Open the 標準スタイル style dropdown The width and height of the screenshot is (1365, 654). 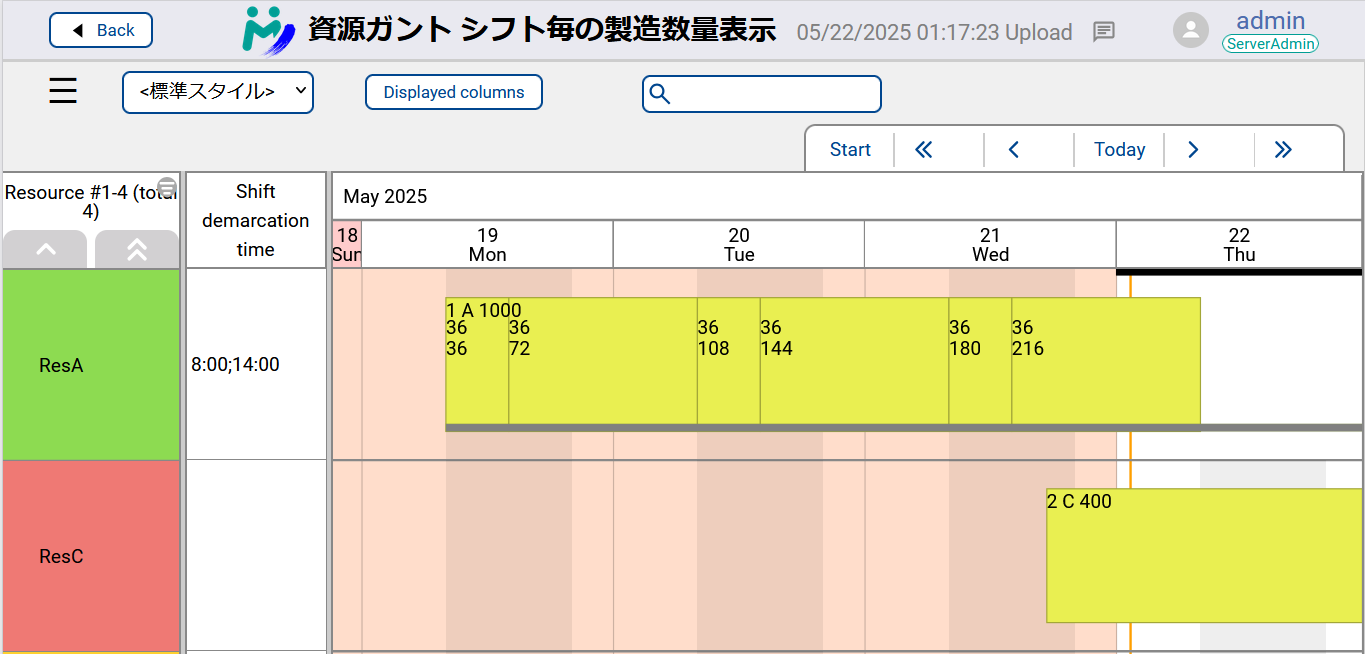[218, 92]
